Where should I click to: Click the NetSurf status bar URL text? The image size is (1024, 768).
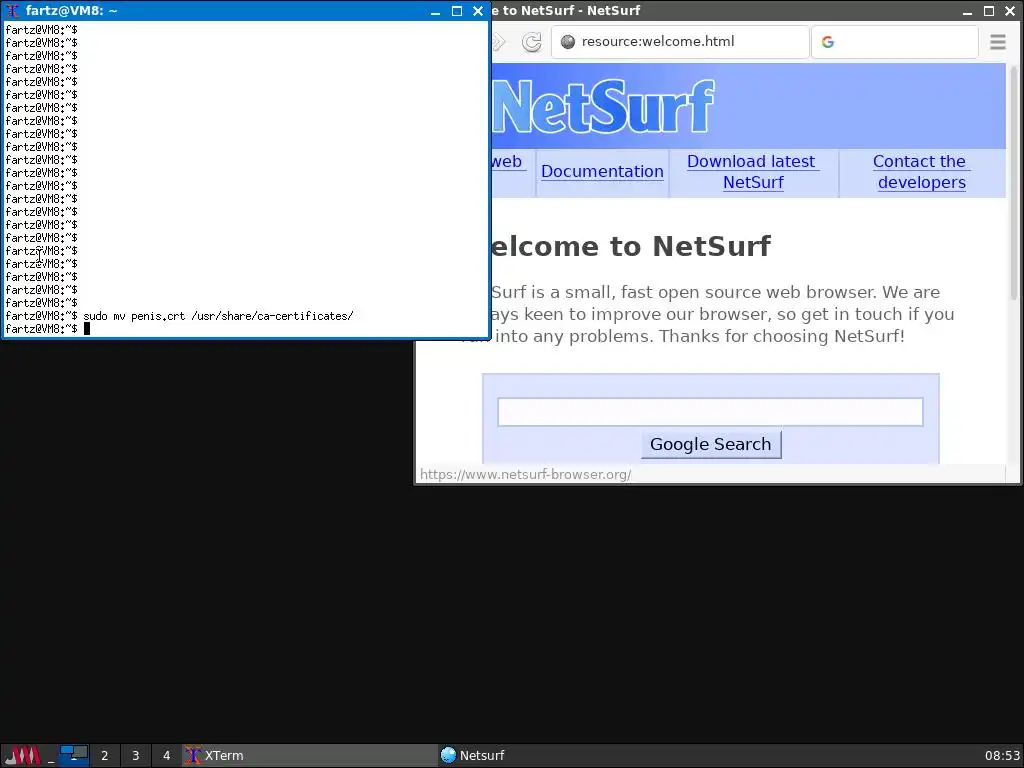click(x=526, y=475)
